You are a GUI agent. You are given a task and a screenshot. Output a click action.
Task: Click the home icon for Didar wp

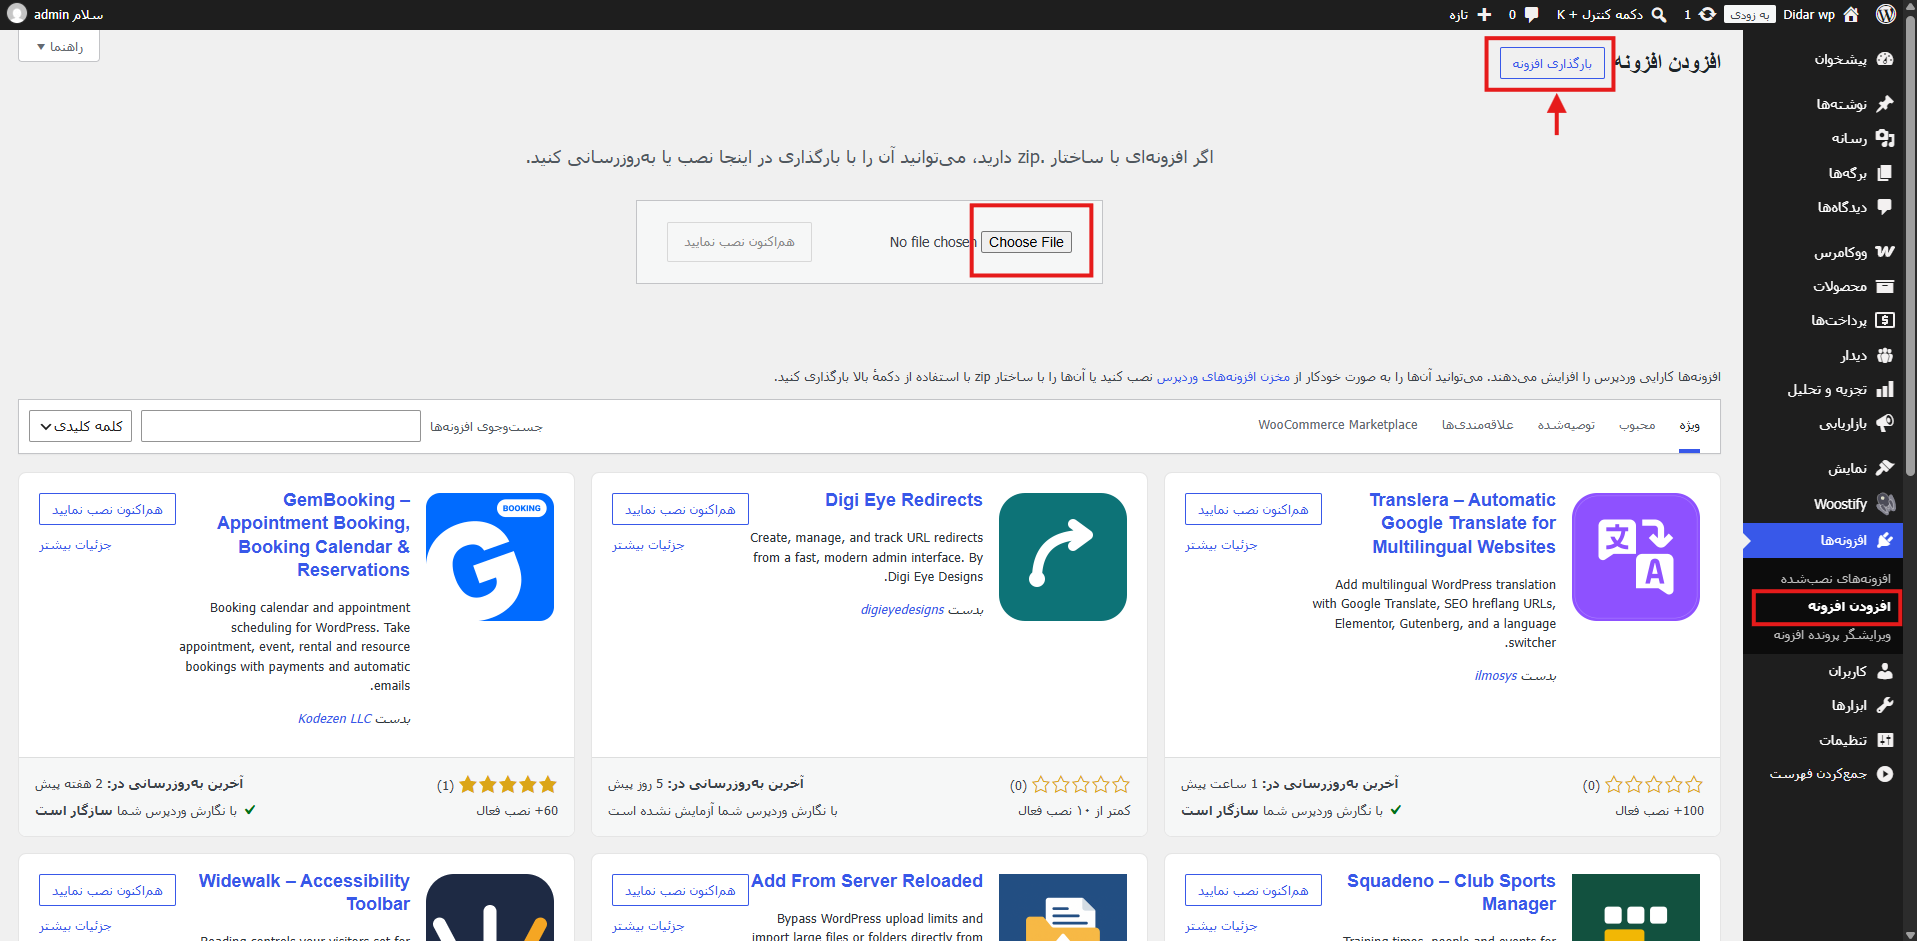pos(1851,14)
